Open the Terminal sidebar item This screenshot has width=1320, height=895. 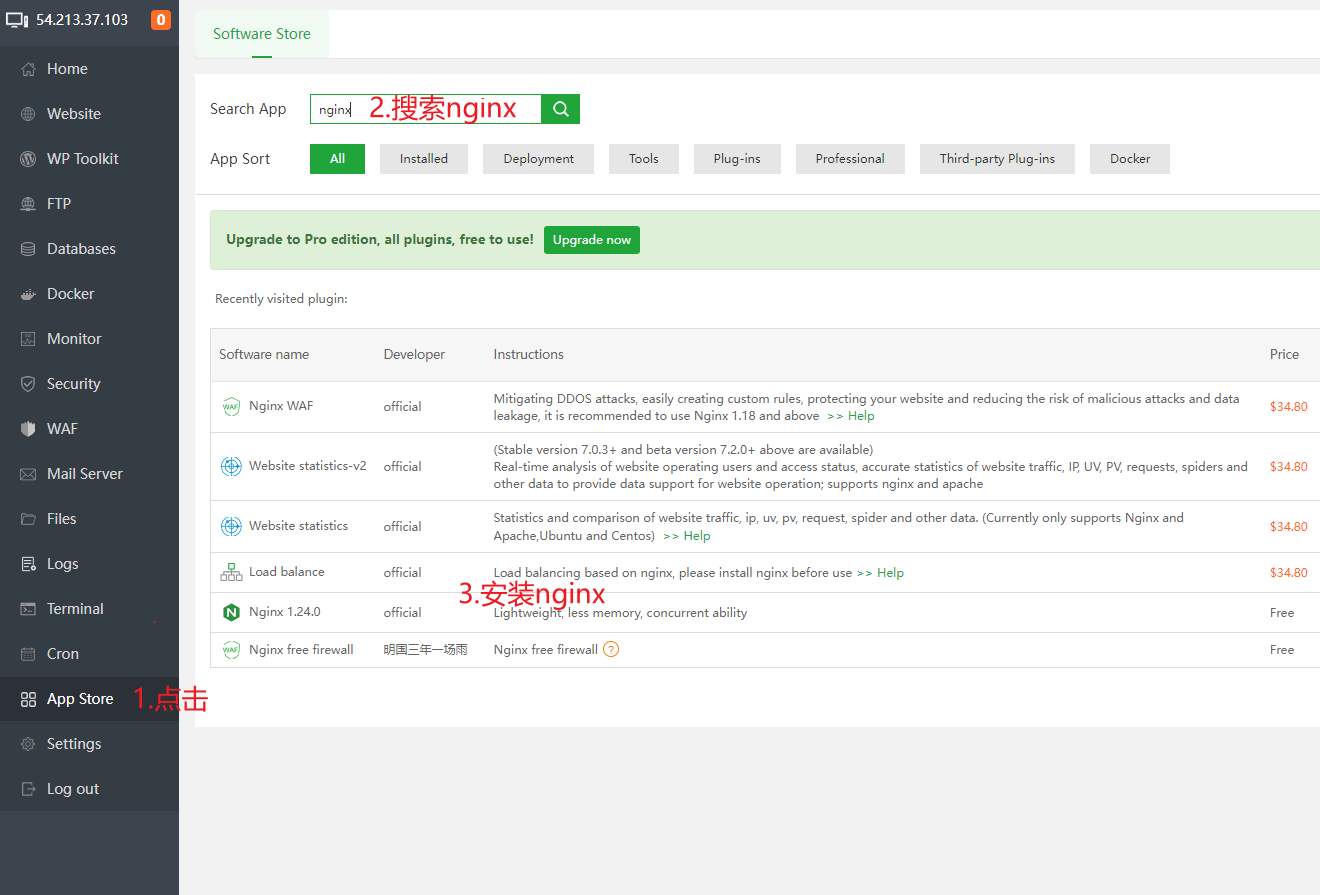pyautogui.click(x=75, y=609)
